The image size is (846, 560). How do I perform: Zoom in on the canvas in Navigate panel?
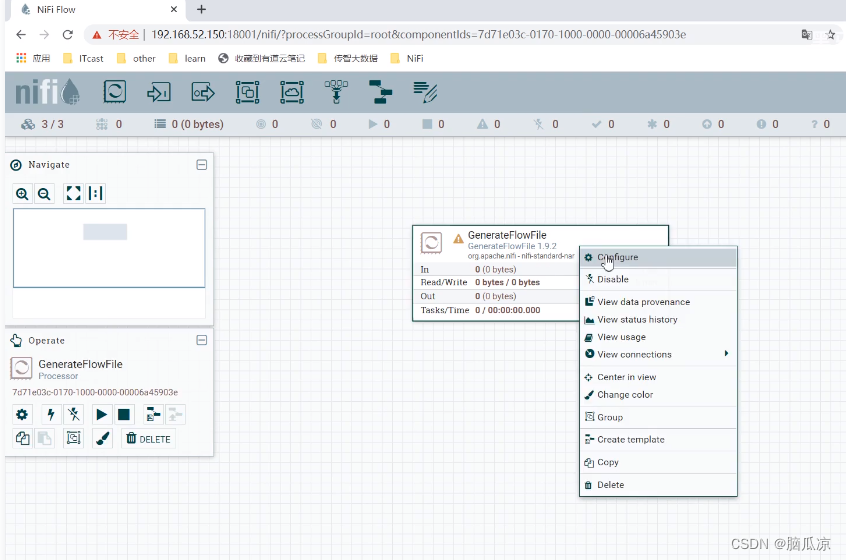pyautogui.click(x=22, y=194)
